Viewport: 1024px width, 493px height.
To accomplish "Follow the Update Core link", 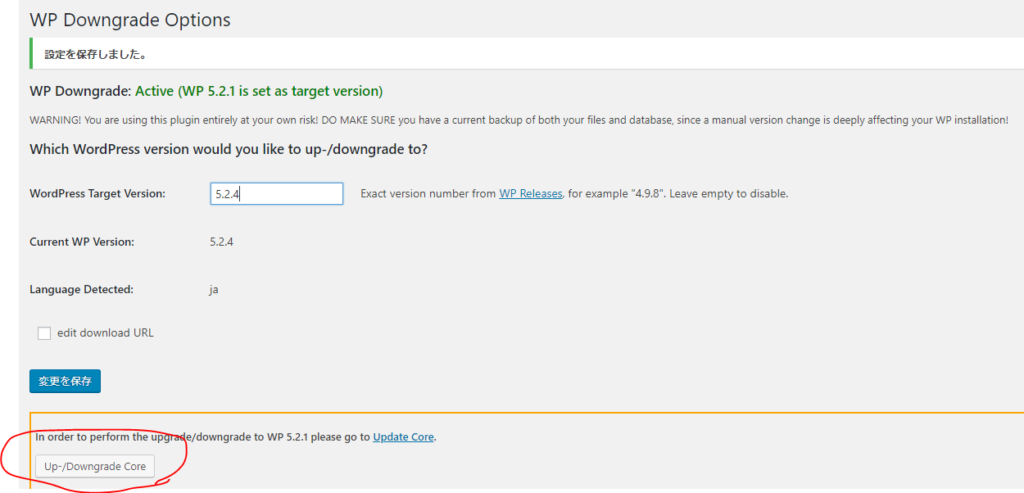I will click(403, 437).
